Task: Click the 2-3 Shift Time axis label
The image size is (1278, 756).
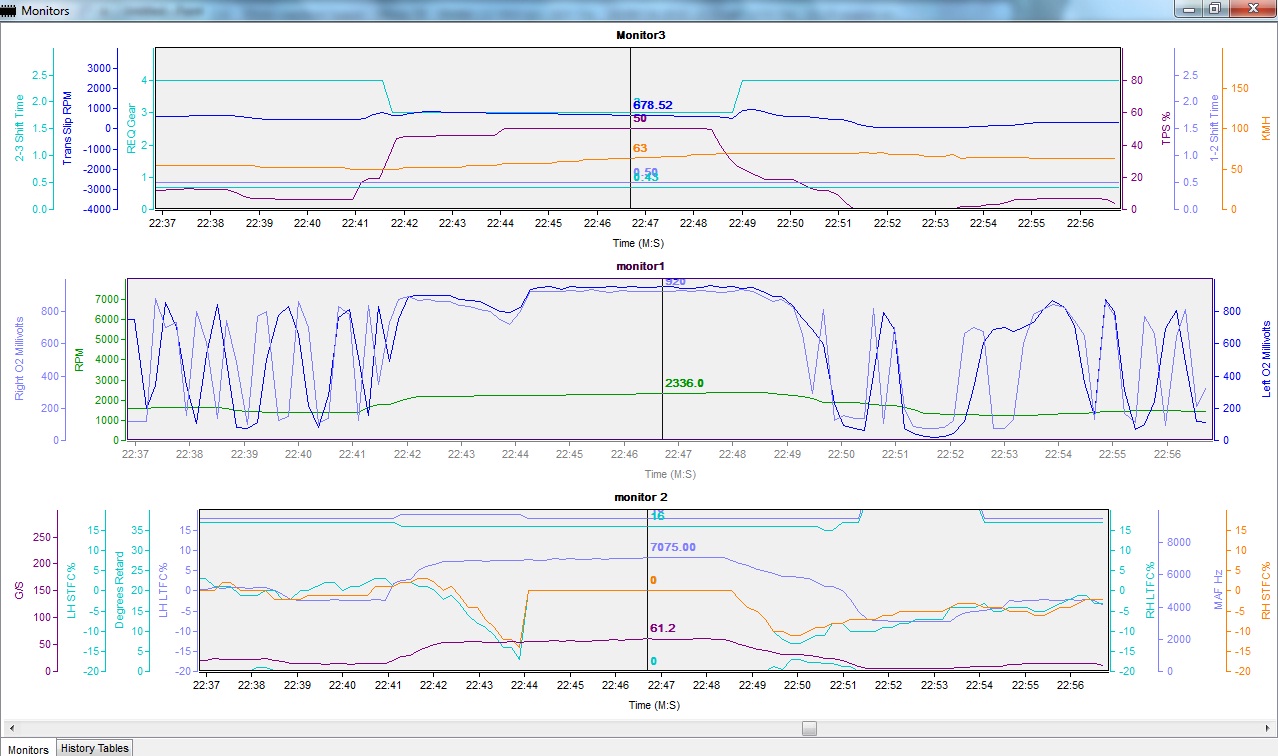Action: point(21,129)
